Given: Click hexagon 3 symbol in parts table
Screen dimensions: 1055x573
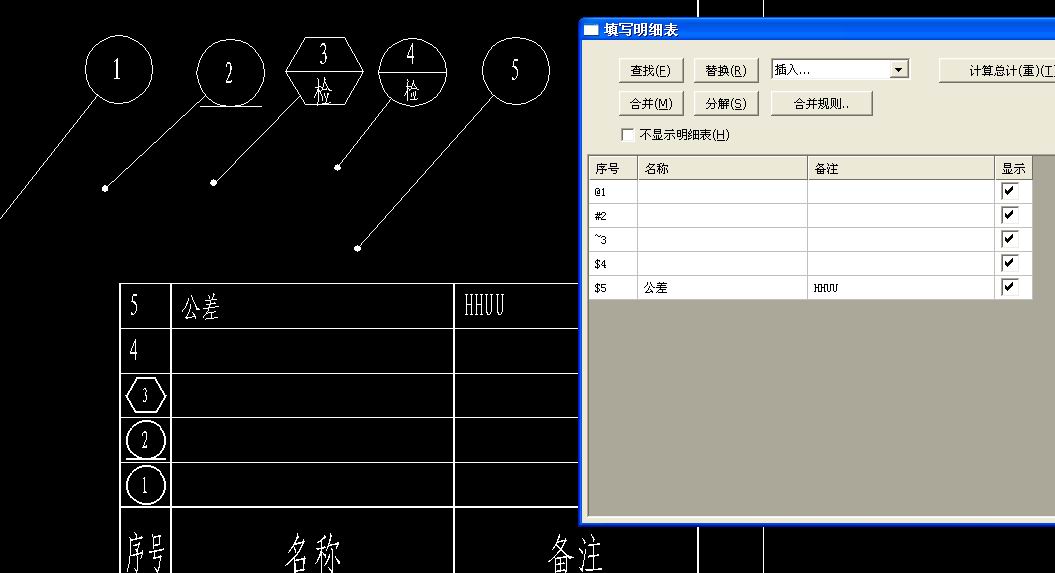Looking at the screenshot, I should 146,396.
